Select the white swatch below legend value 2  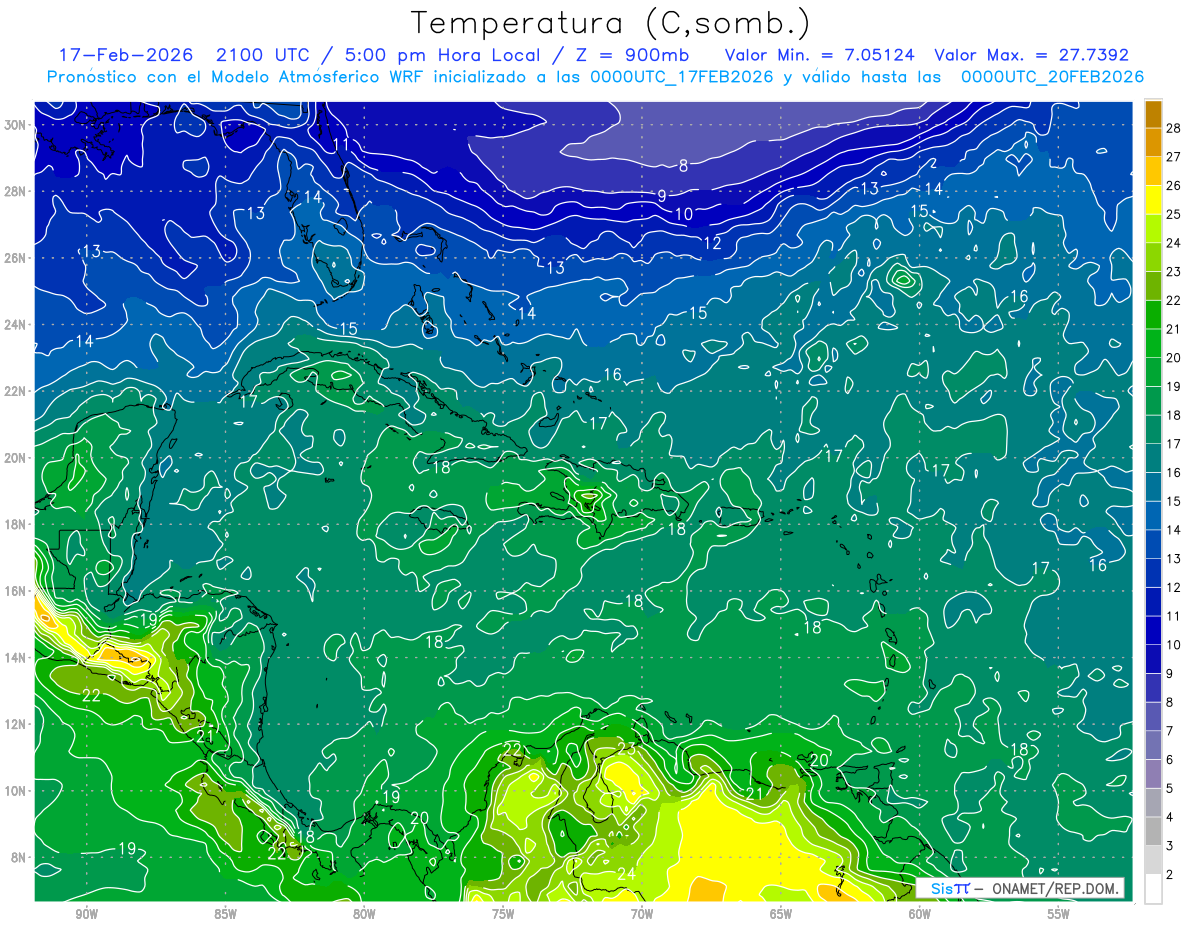click(1153, 888)
